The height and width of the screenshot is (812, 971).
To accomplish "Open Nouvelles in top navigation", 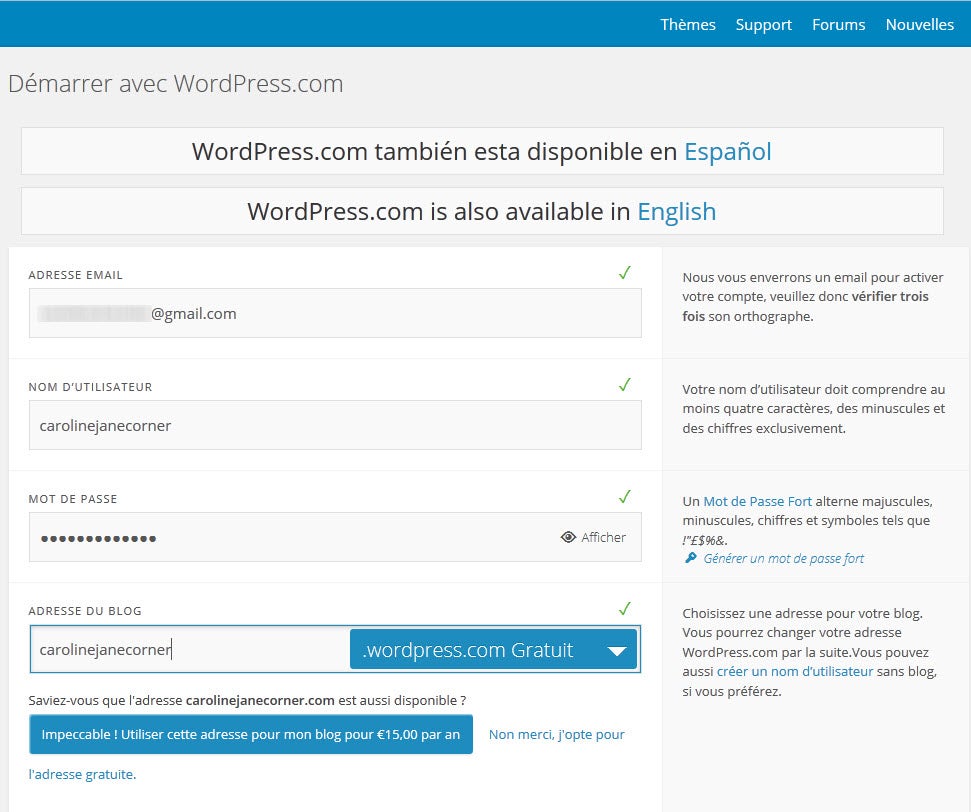I will coord(919,25).
